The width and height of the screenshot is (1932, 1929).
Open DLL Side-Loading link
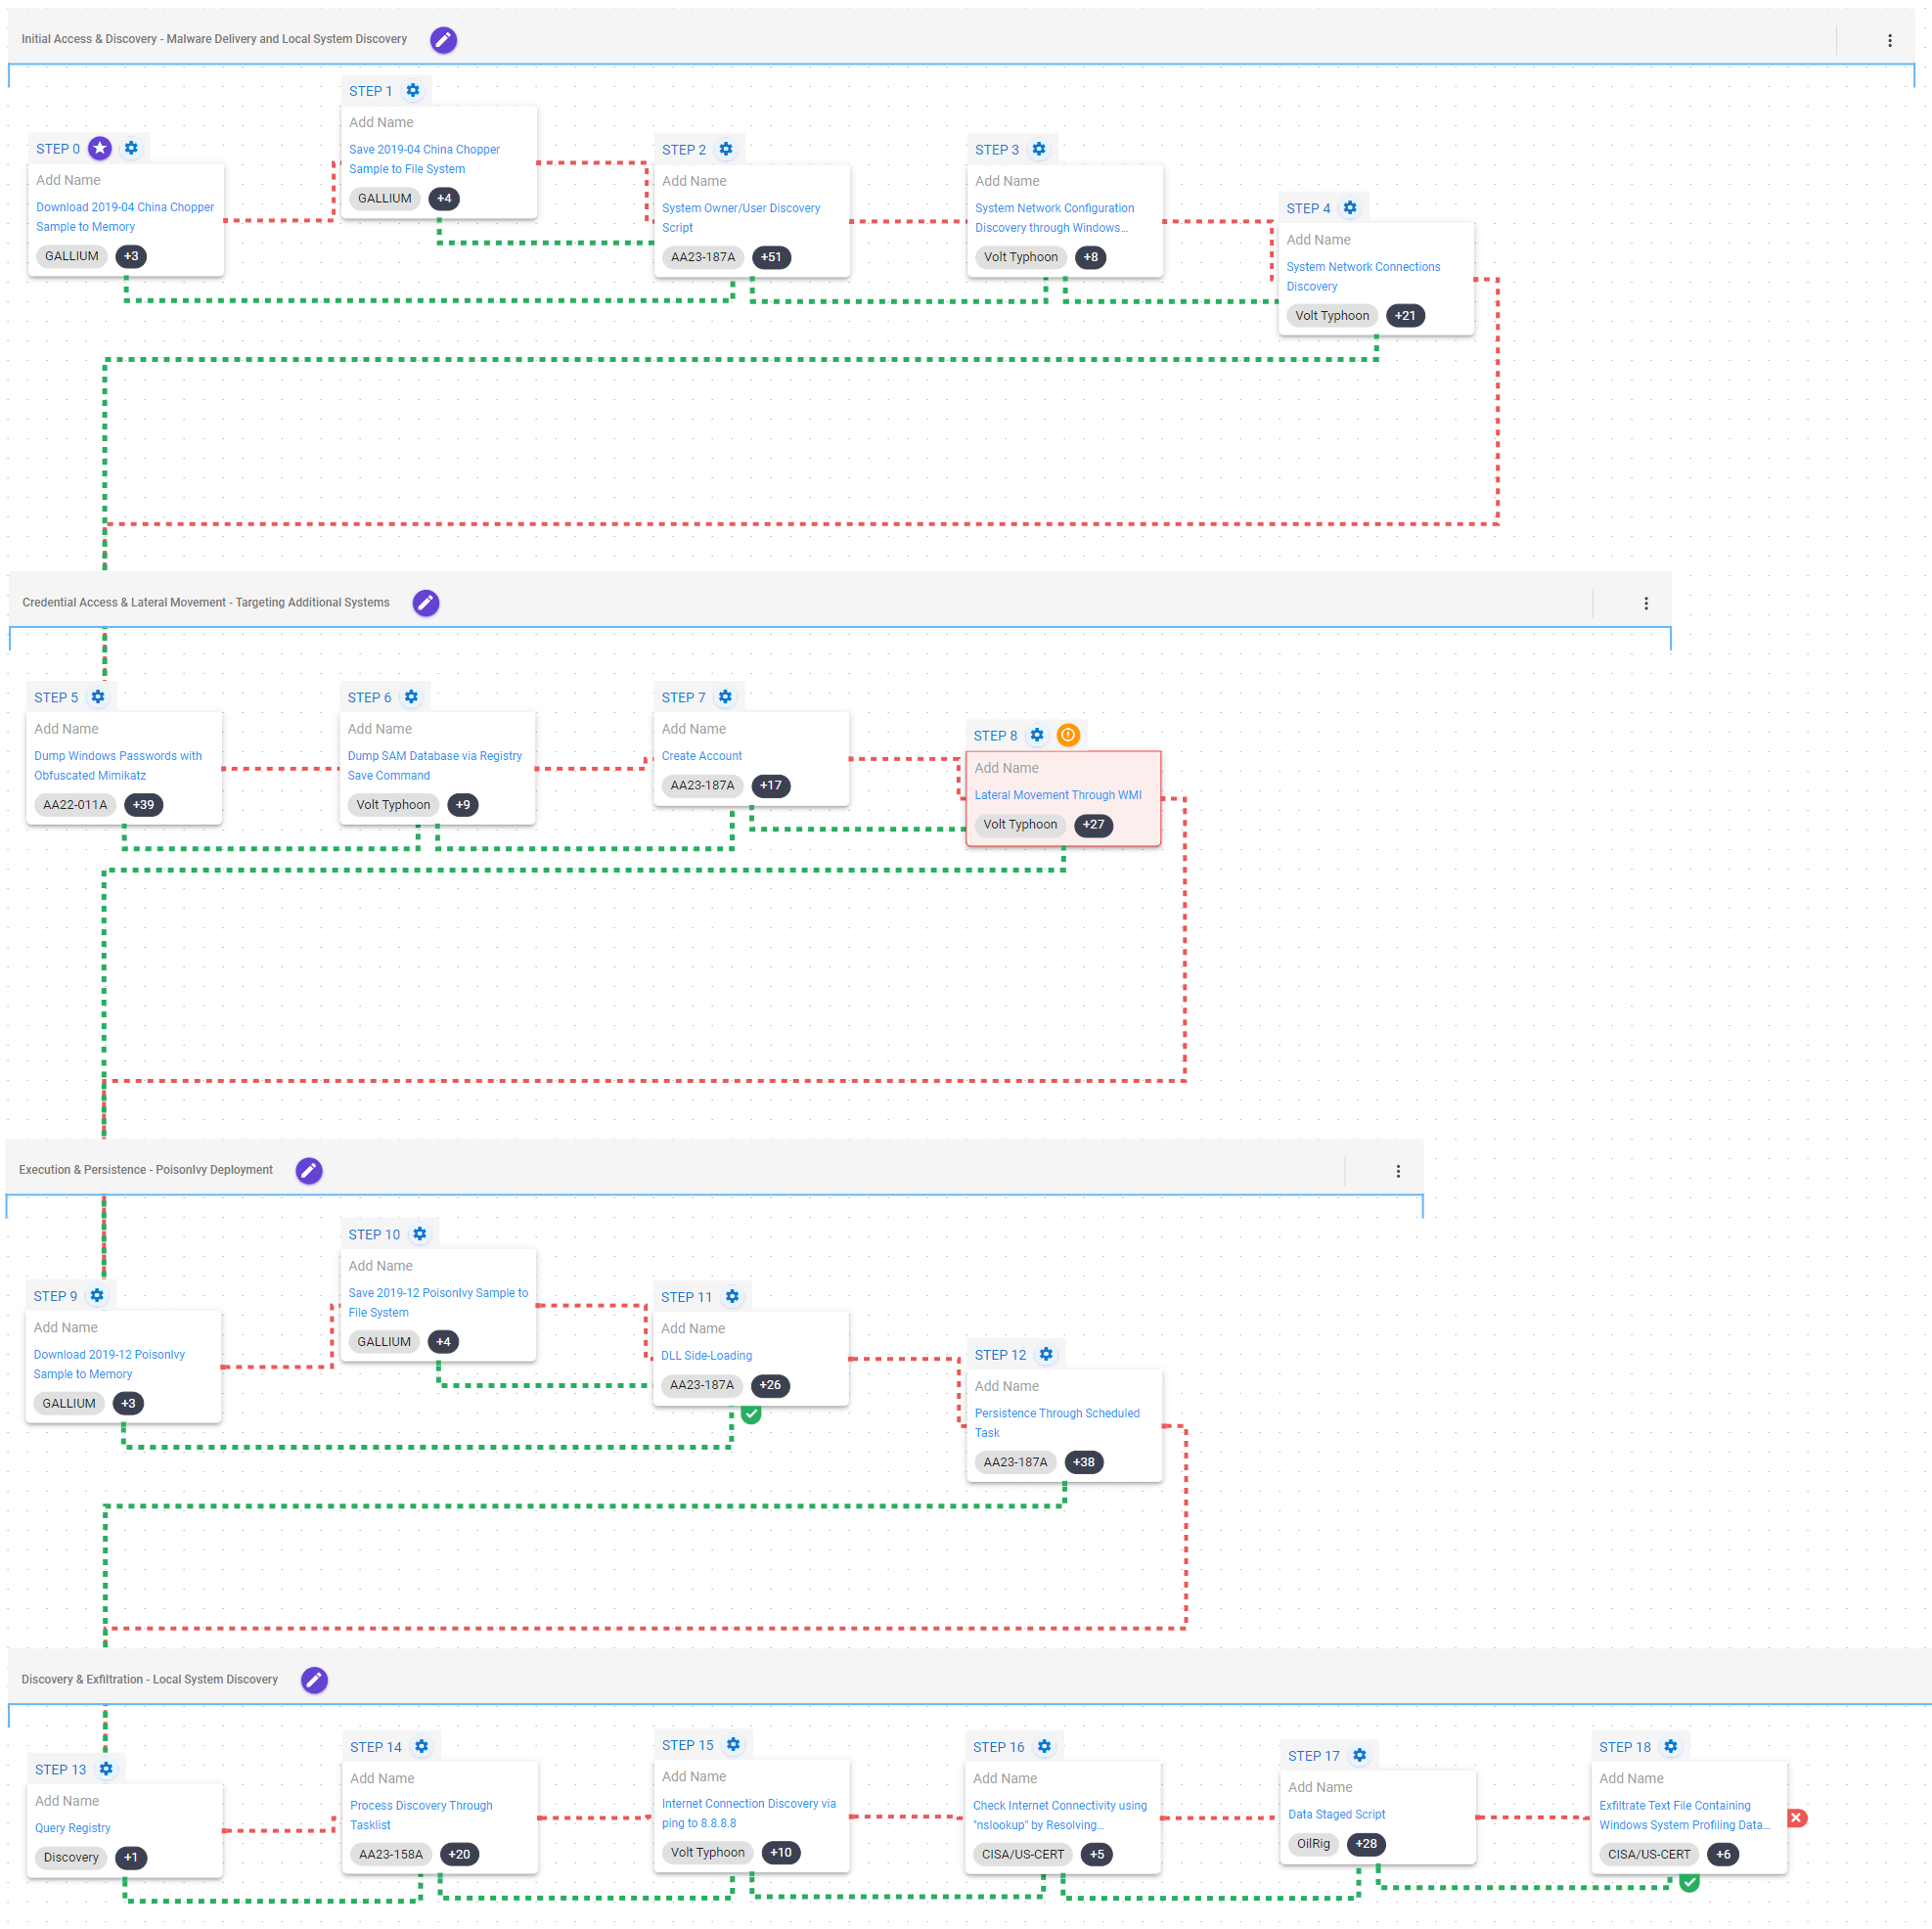pos(706,1355)
